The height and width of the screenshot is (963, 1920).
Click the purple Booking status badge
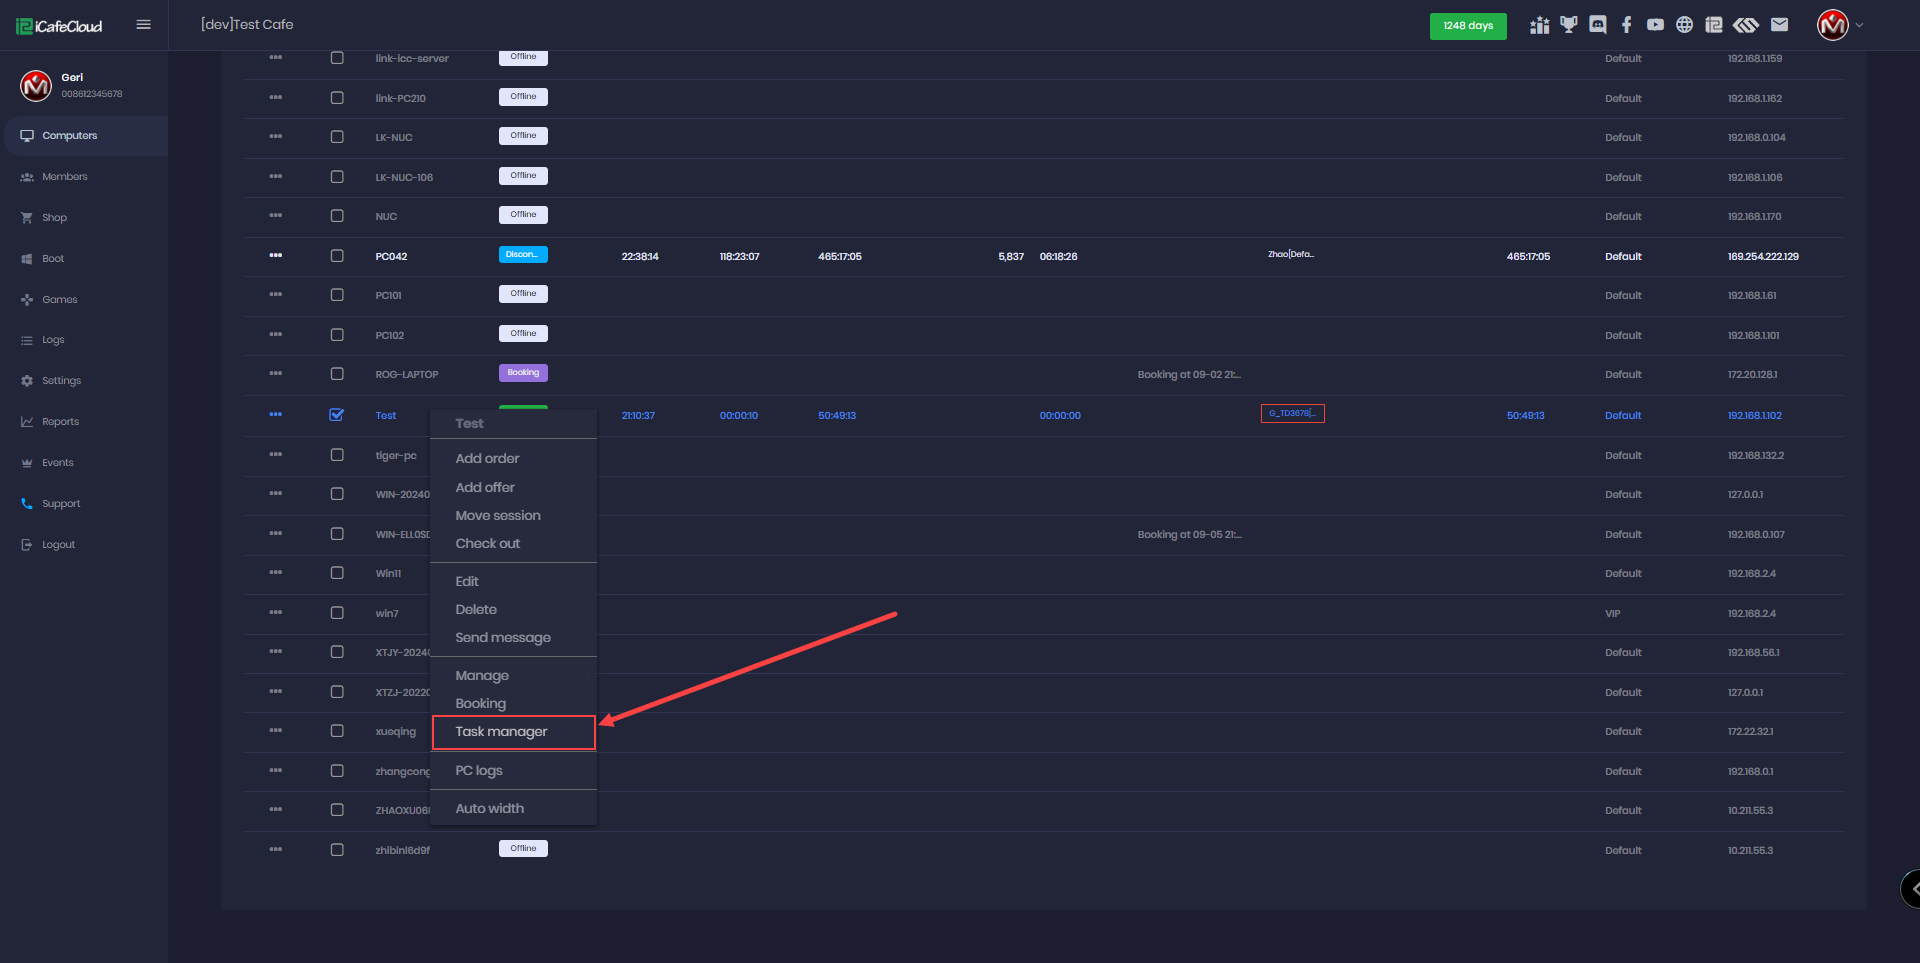pos(523,373)
